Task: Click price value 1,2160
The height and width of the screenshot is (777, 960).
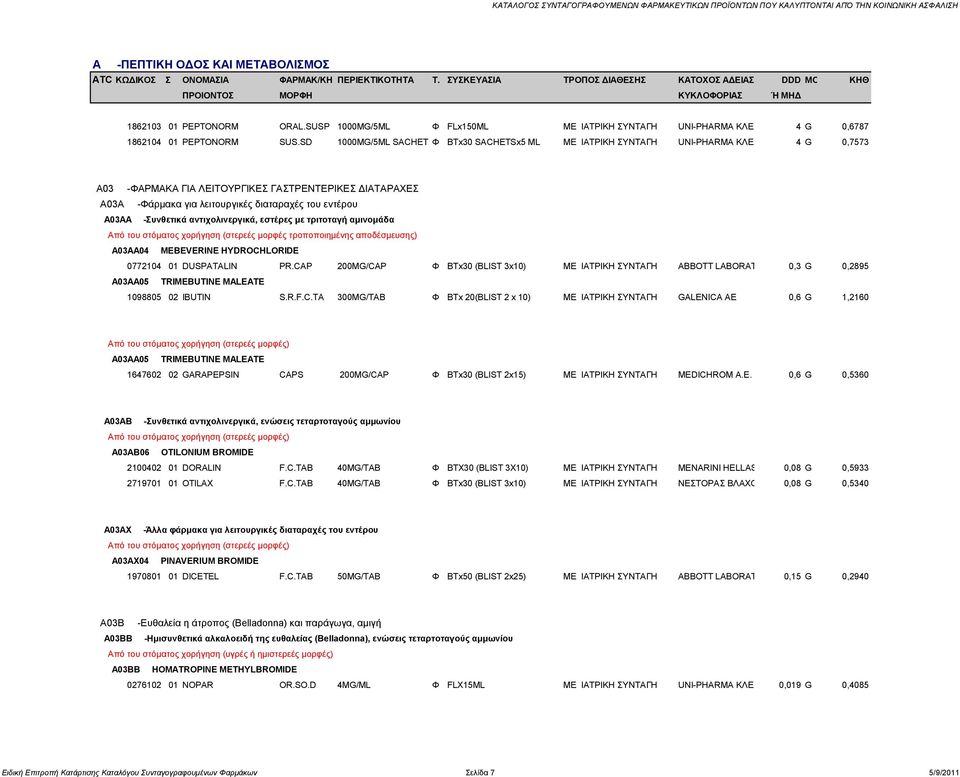Action: pos(855,298)
